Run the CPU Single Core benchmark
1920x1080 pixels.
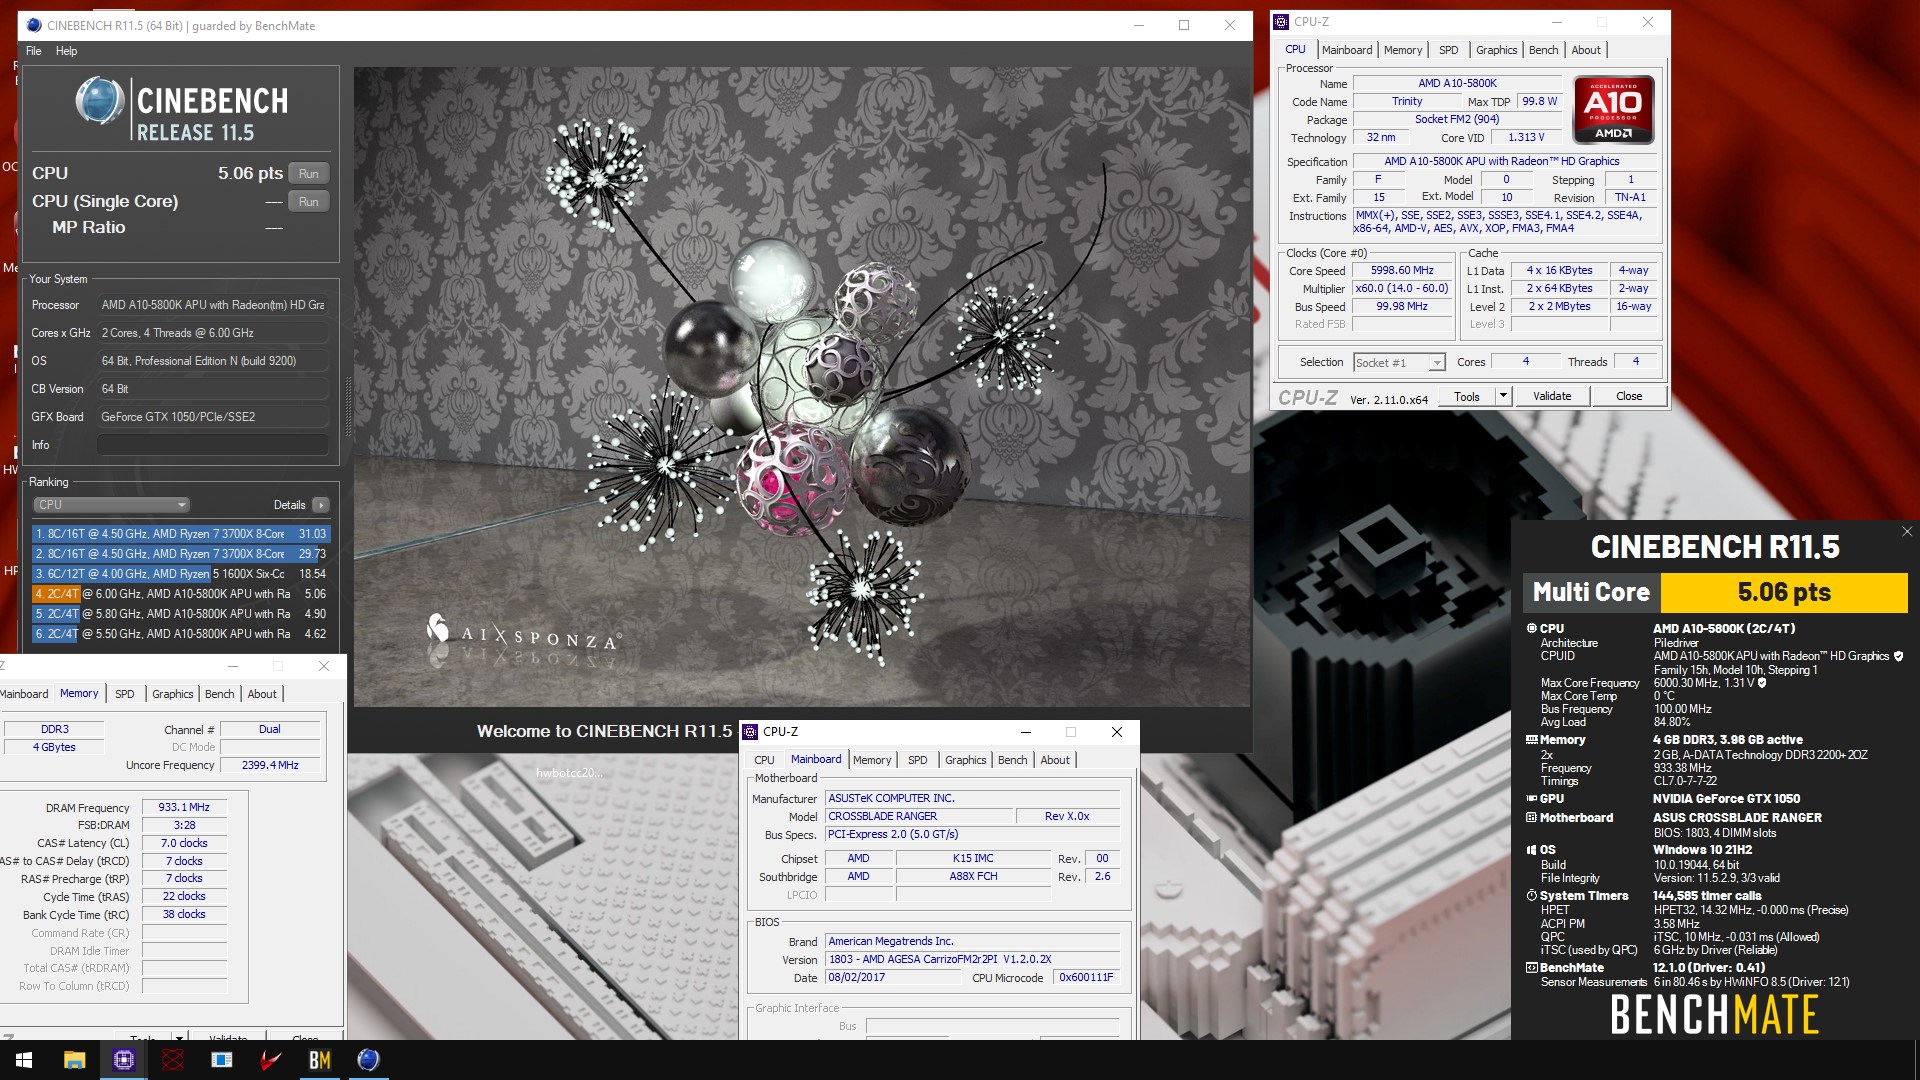[x=308, y=201]
